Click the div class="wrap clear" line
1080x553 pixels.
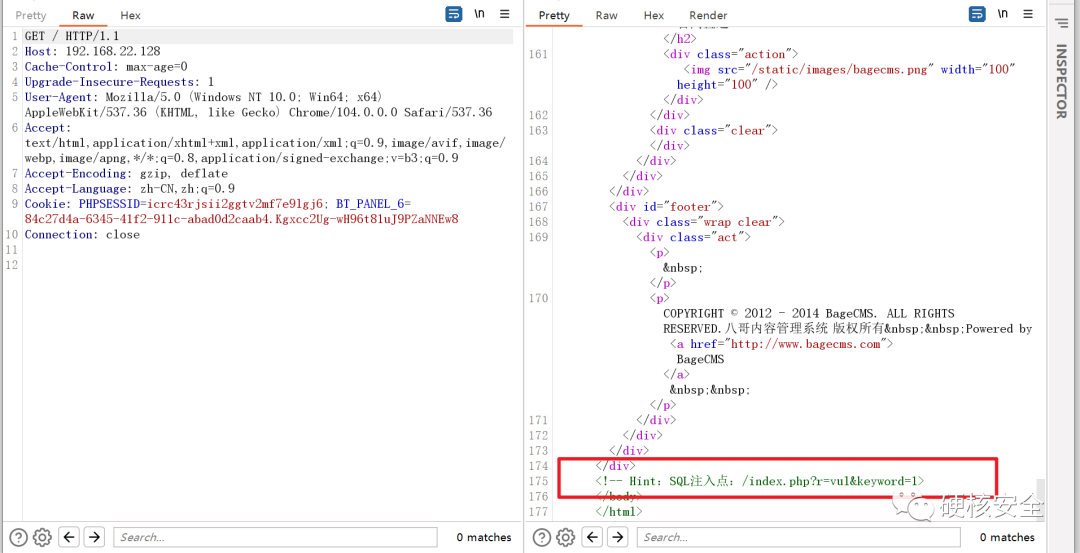pyautogui.click(x=703, y=222)
